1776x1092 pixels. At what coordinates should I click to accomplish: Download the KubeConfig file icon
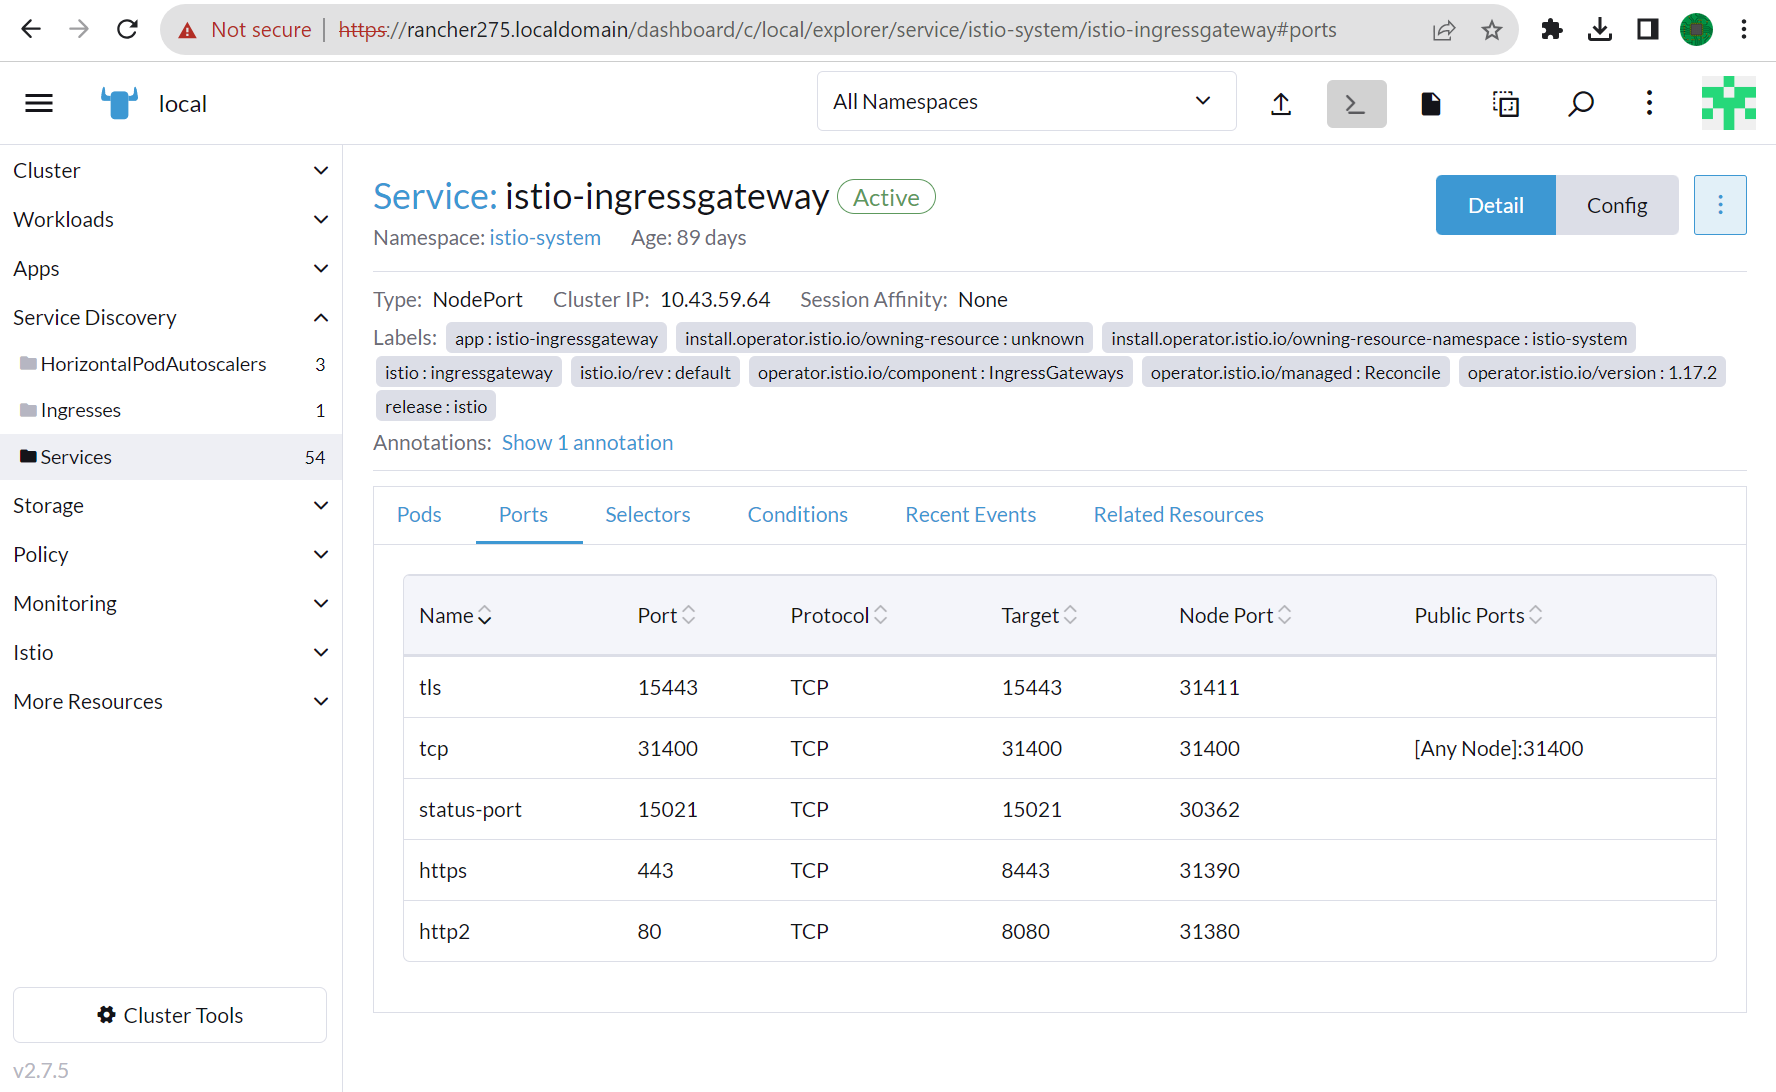[1431, 104]
